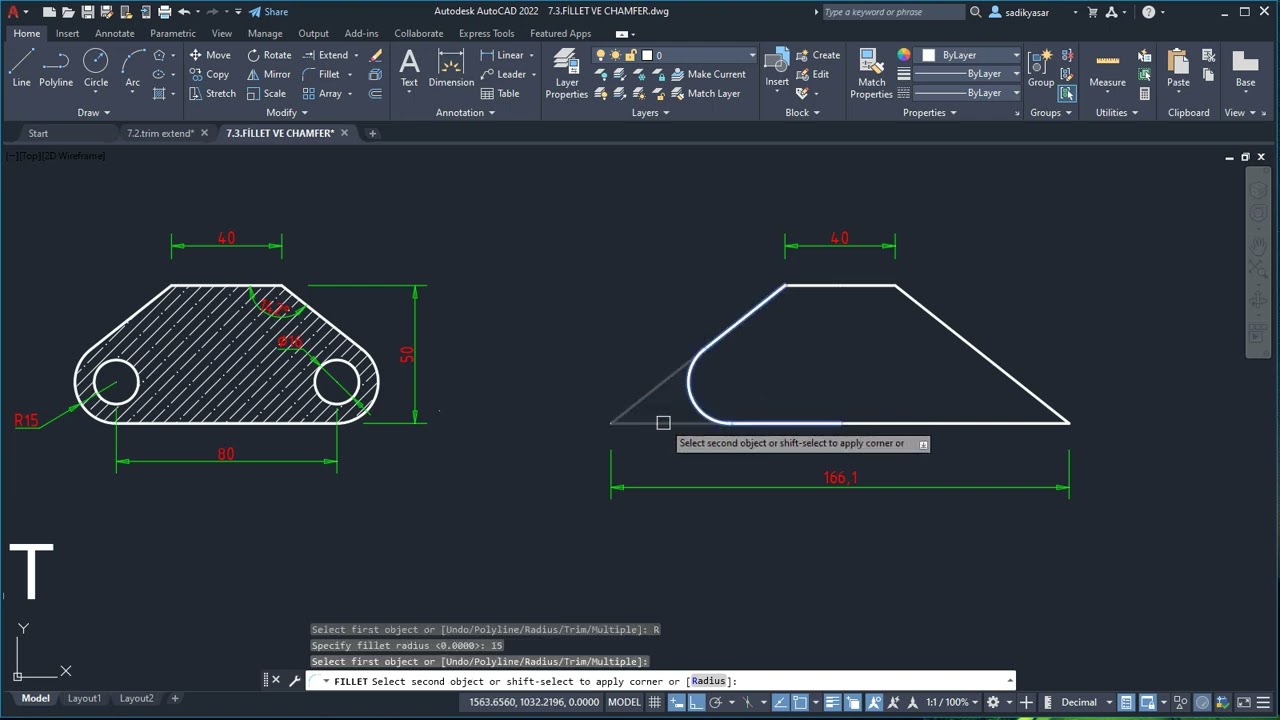Viewport: 1280px width, 720px height.
Task: Activate the Rotate command
Action: point(269,55)
